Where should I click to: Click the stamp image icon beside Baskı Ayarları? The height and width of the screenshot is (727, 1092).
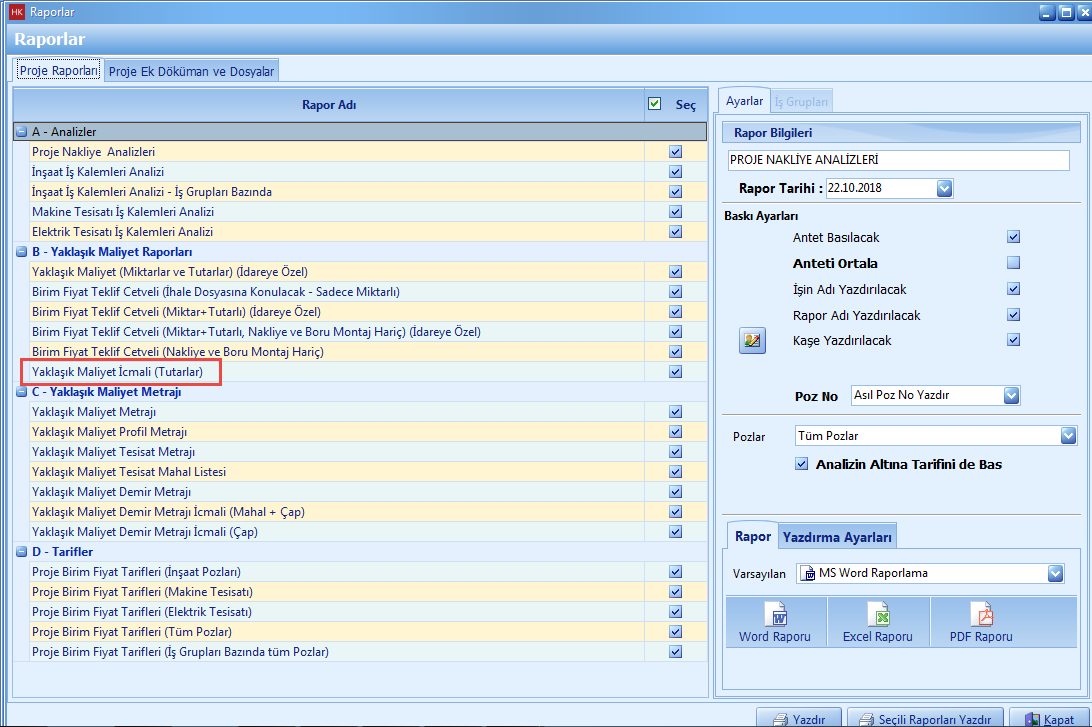click(x=752, y=341)
